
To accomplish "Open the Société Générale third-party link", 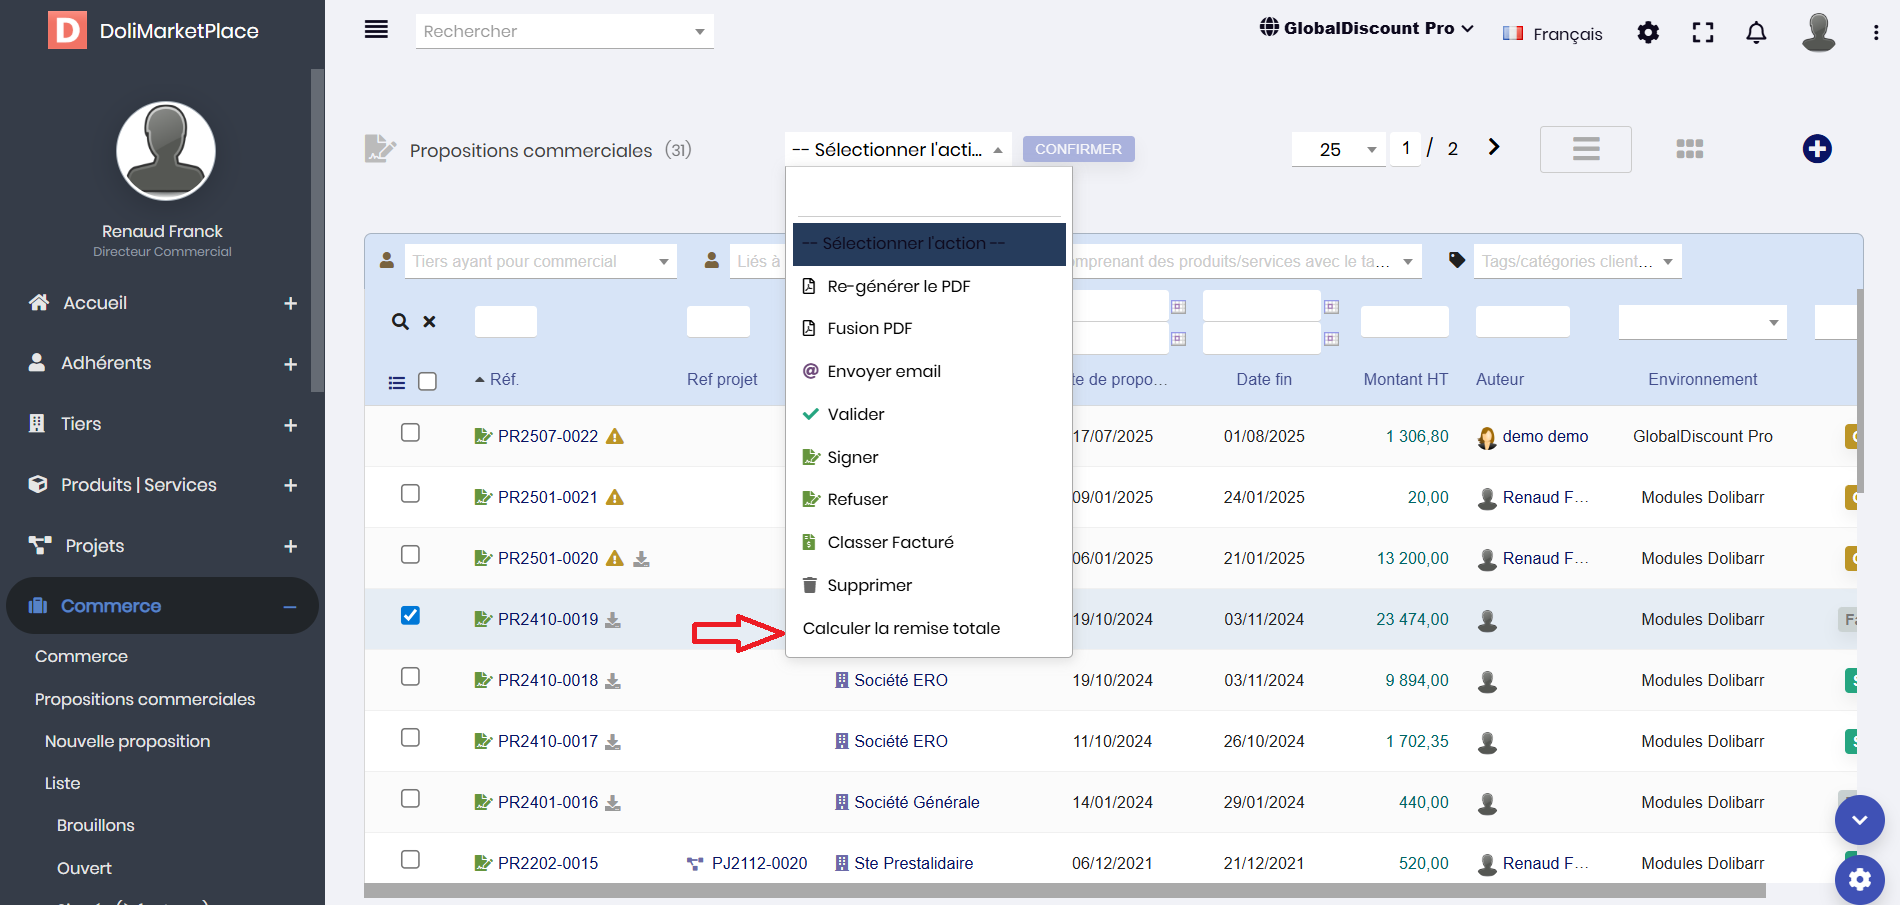I will pos(916,803).
